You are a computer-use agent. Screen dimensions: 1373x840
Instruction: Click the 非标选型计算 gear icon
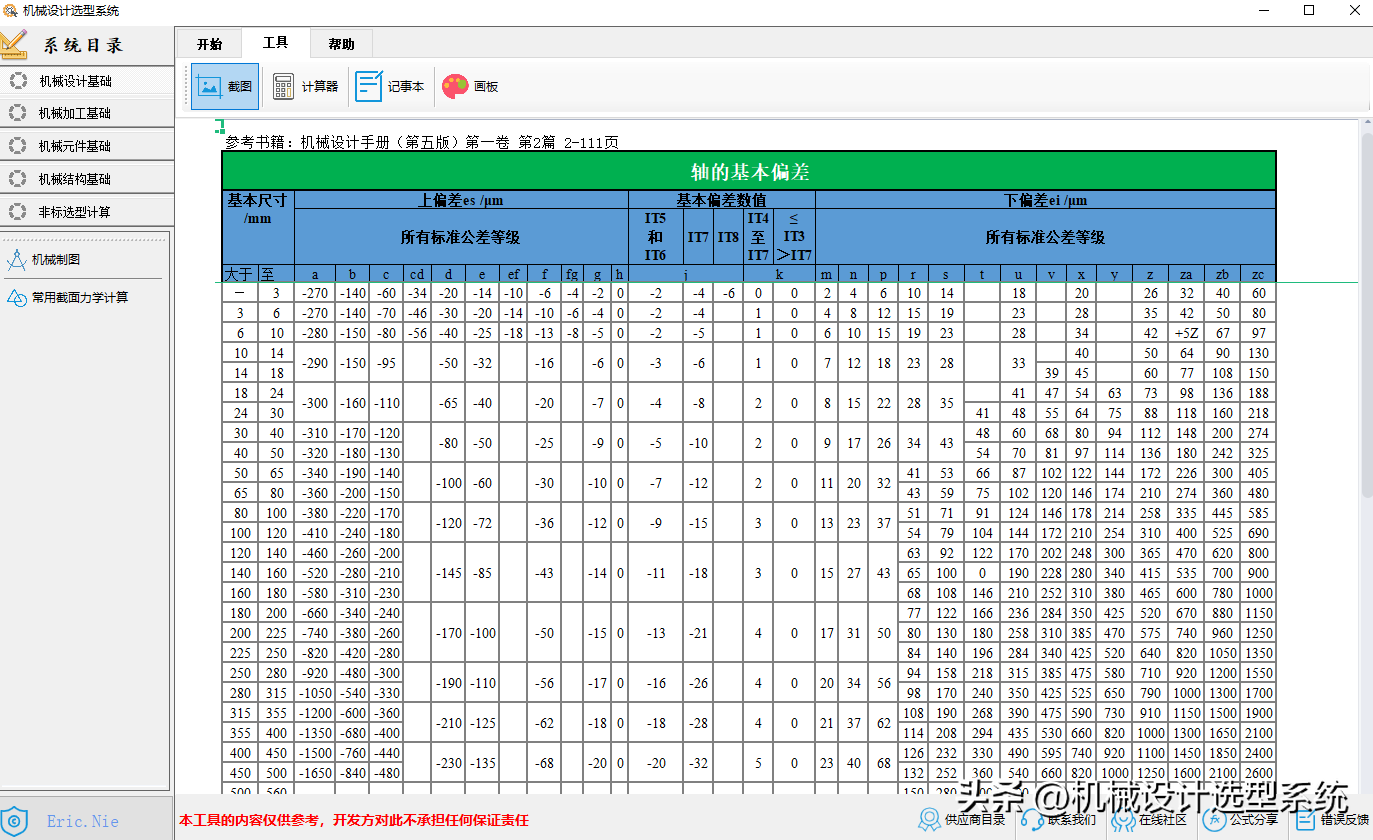(x=17, y=212)
